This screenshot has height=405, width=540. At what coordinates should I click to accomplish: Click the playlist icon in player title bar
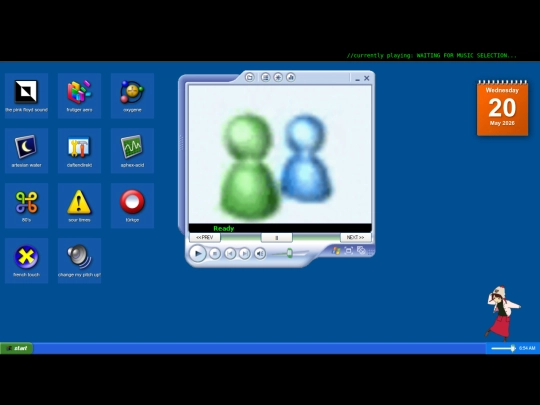click(x=265, y=77)
